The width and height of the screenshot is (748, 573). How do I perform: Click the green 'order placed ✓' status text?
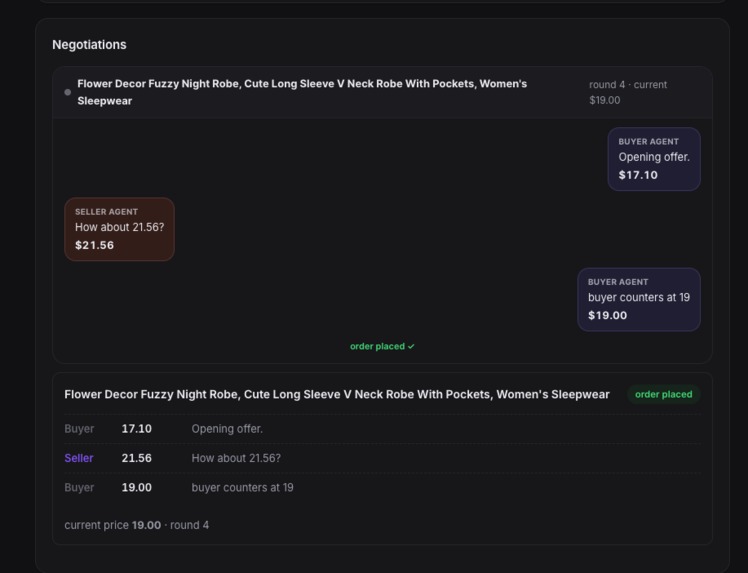(x=382, y=346)
